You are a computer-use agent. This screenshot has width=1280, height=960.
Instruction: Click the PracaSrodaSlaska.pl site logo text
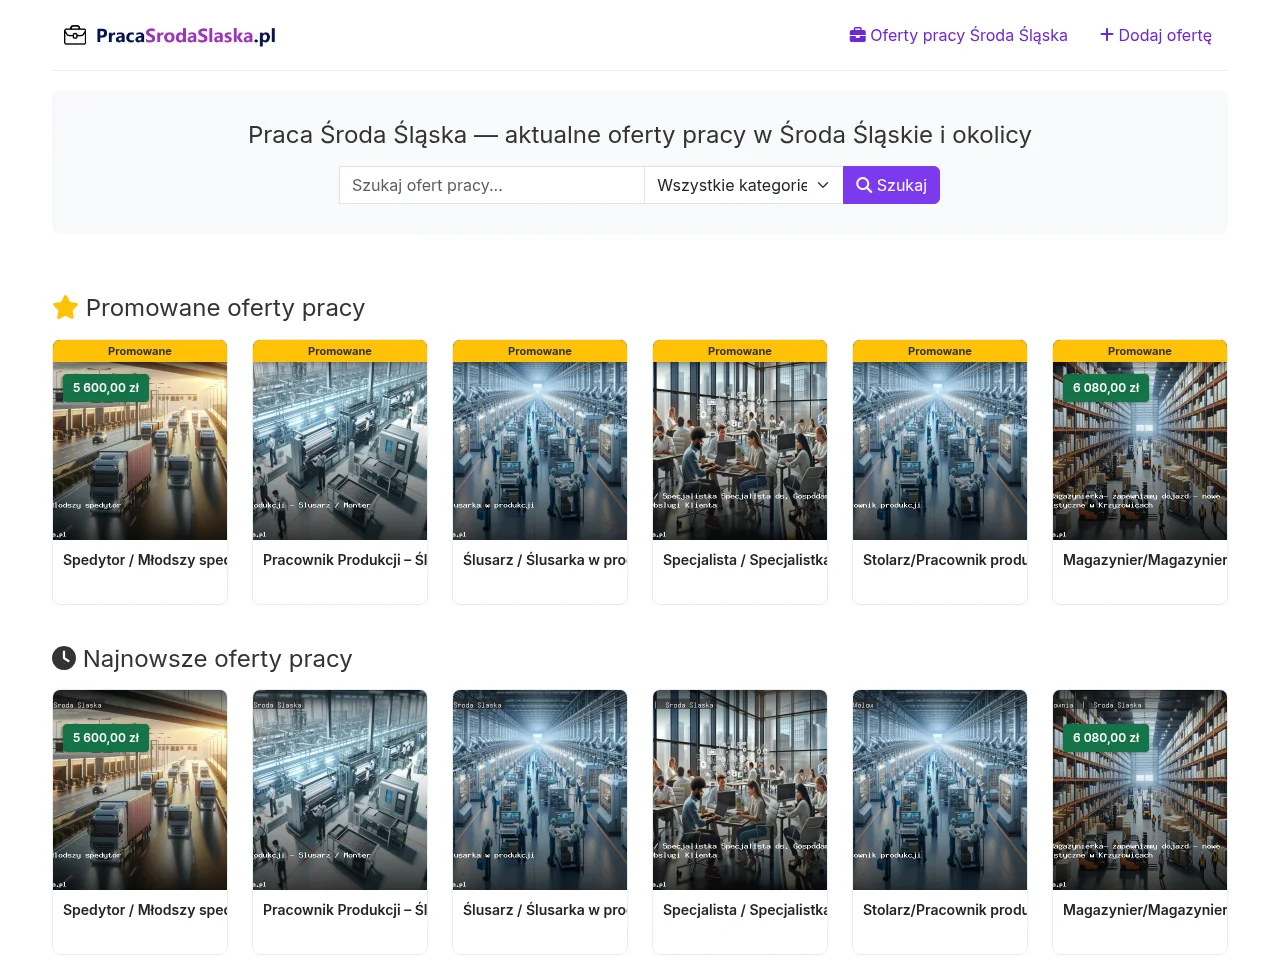(x=186, y=36)
